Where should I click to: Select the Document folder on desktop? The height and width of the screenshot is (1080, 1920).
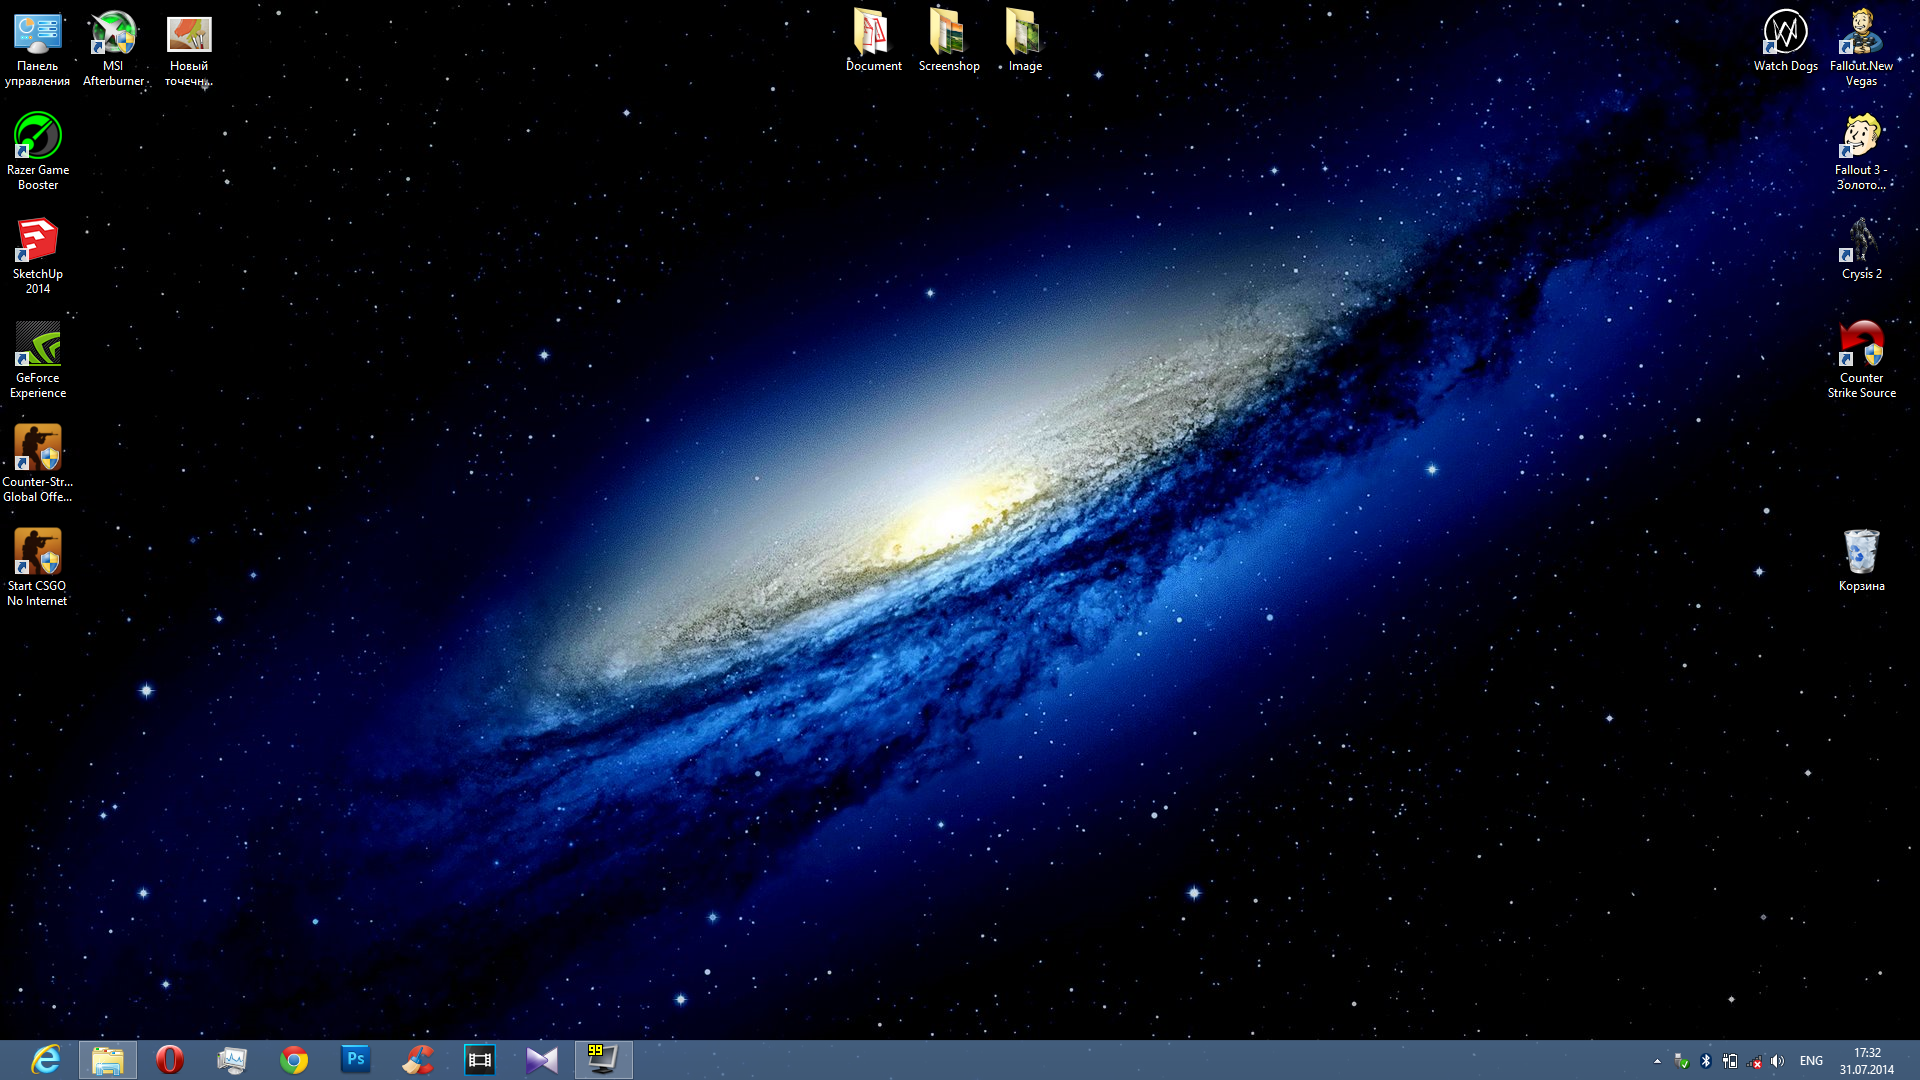pyautogui.click(x=873, y=41)
